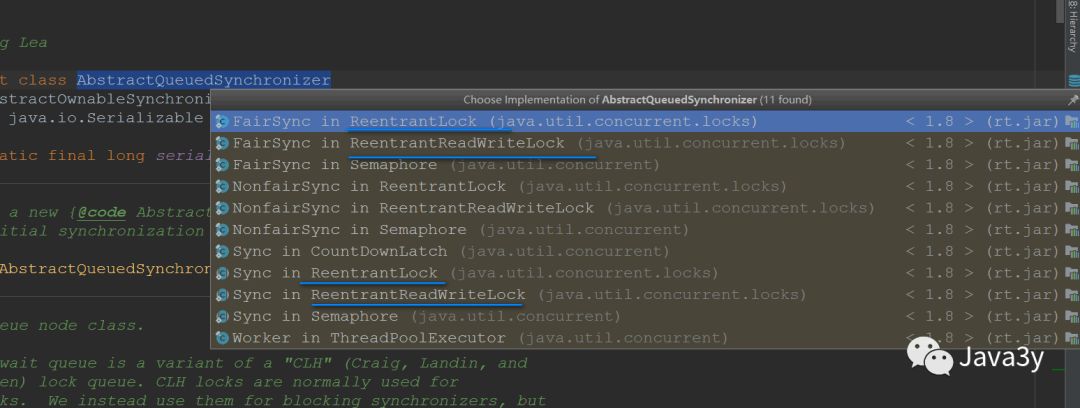Open the Database tool window icon

click(x=1073, y=81)
